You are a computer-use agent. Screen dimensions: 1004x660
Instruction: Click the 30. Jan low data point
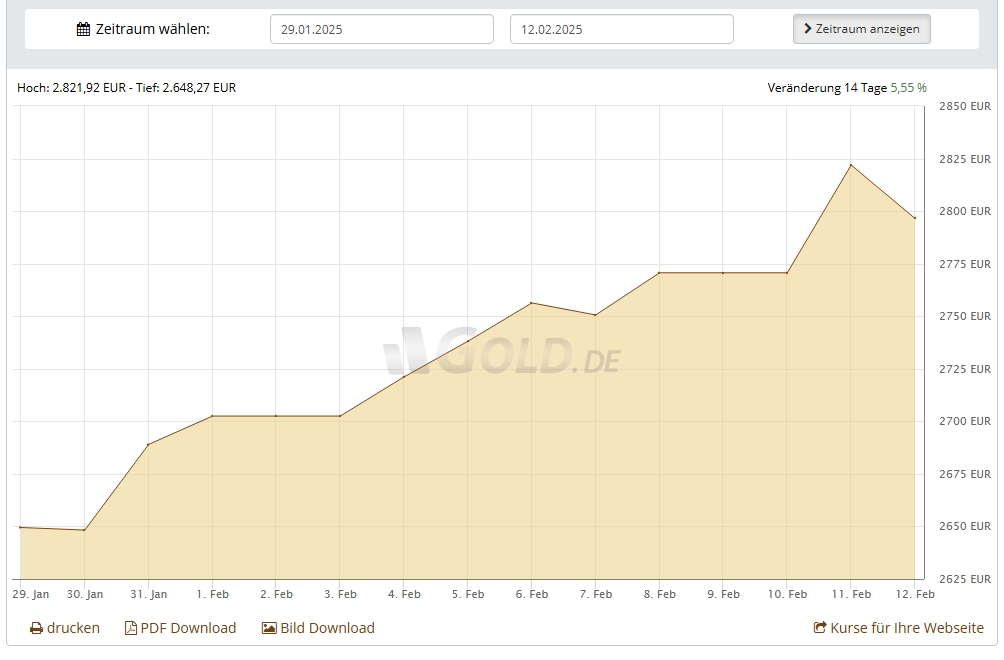(85, 530)
